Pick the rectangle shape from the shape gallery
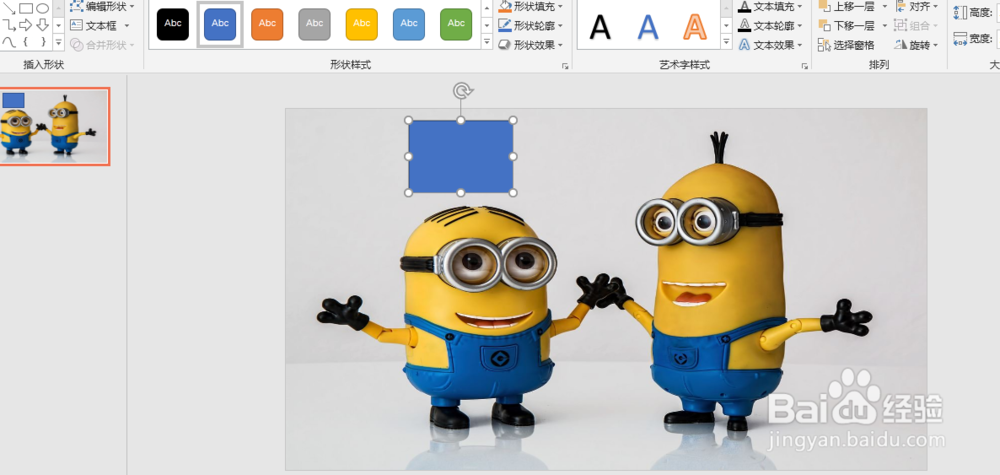The image size is (1000, 475). pos(26,8)
